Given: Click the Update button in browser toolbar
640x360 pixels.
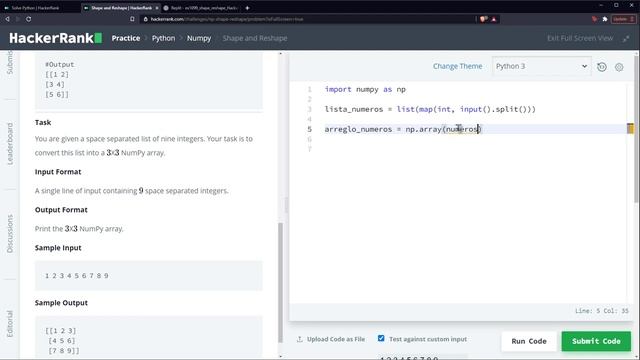Looking at the screenshot, I should tap(623, 19).
